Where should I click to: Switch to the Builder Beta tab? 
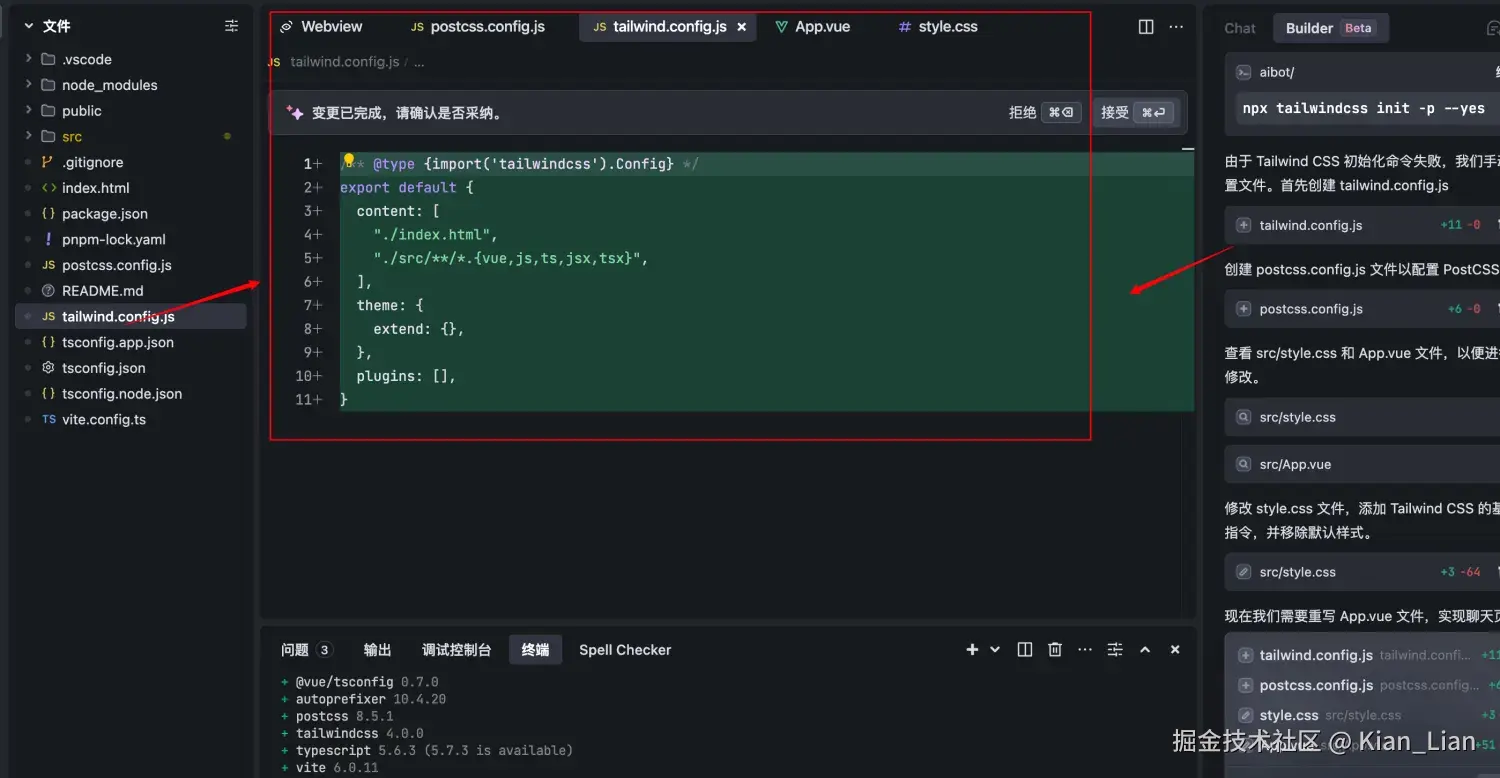1329,28
